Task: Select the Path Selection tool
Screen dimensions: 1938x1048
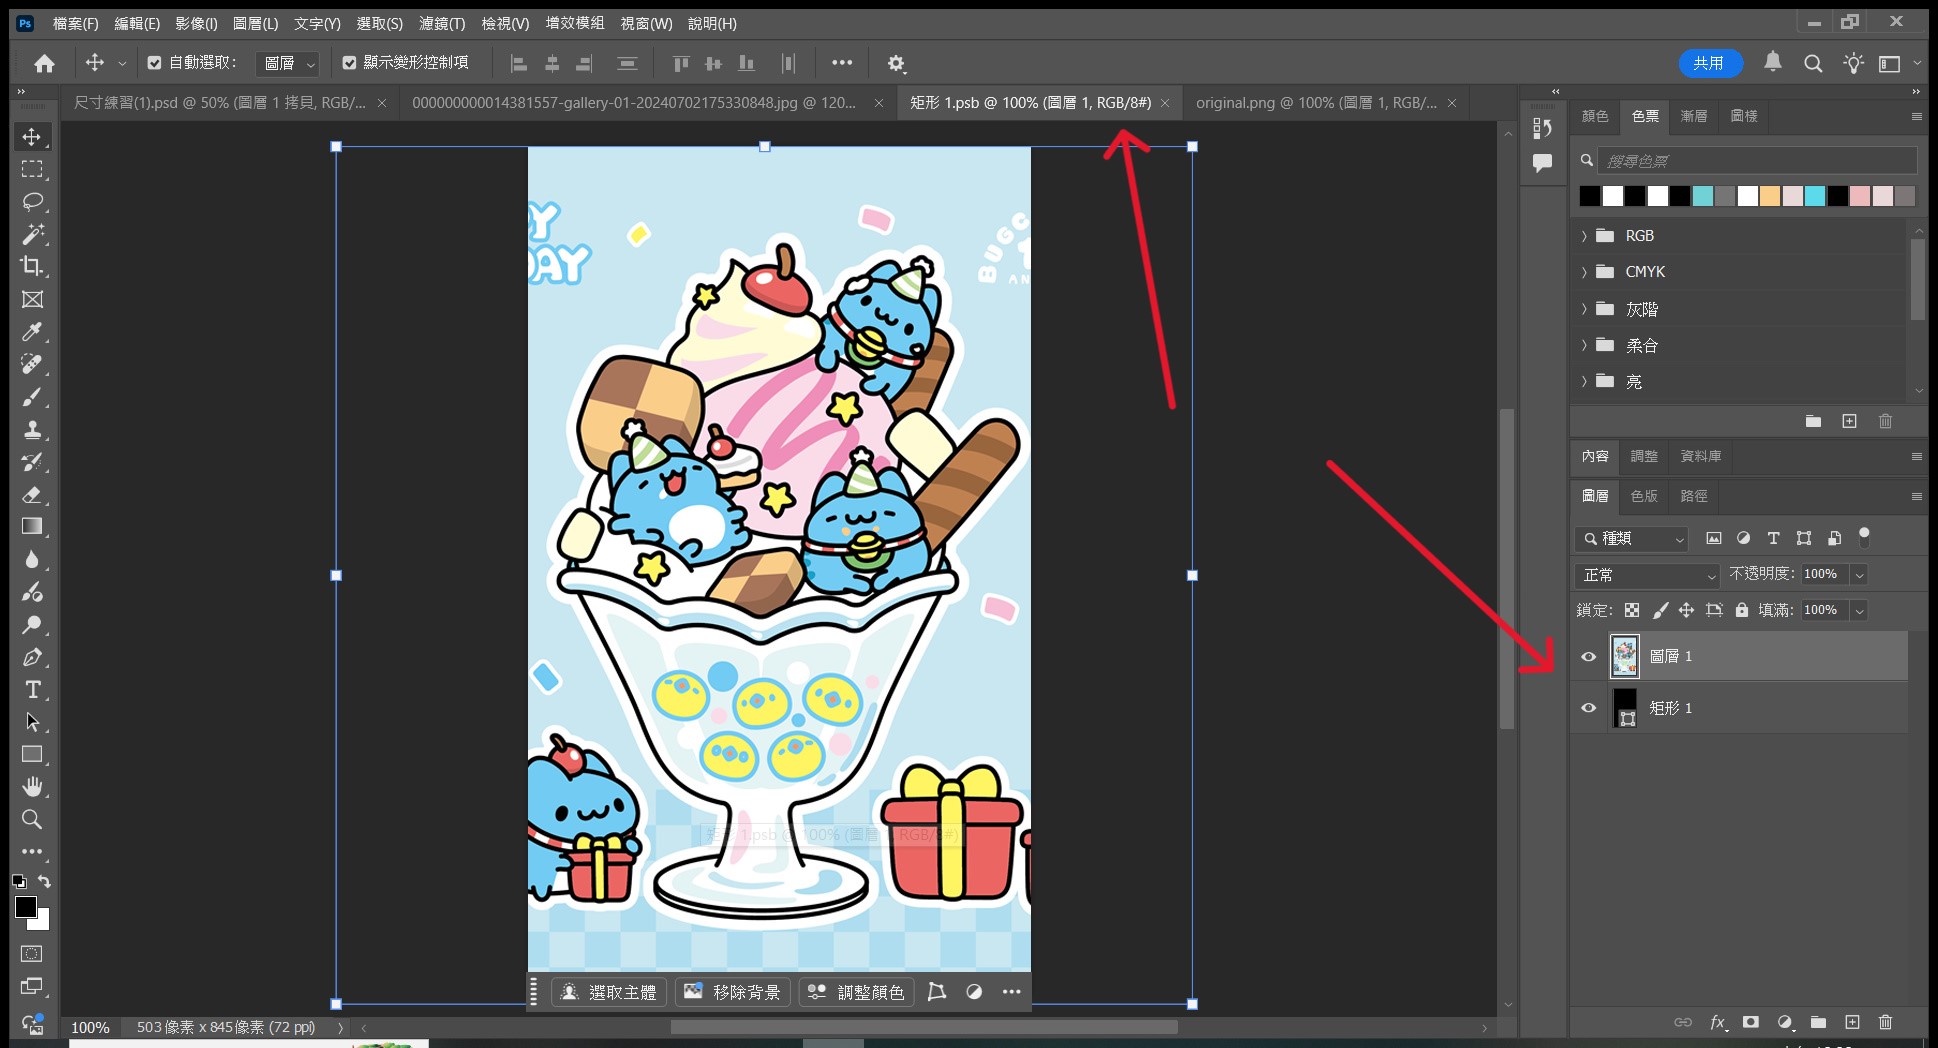Action: coord(32,722)
